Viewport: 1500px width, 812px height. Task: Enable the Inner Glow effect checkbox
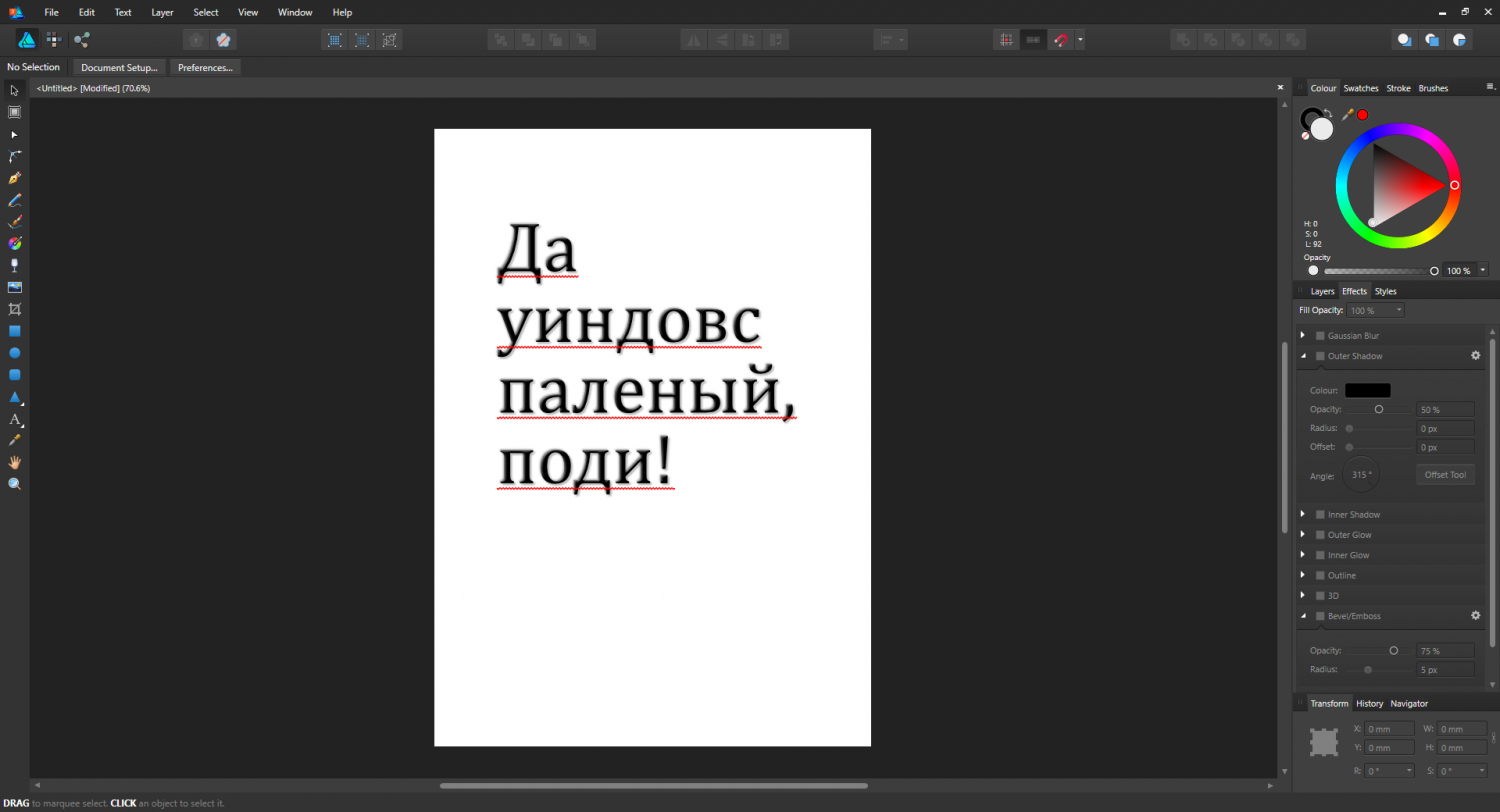(1320, 555)
